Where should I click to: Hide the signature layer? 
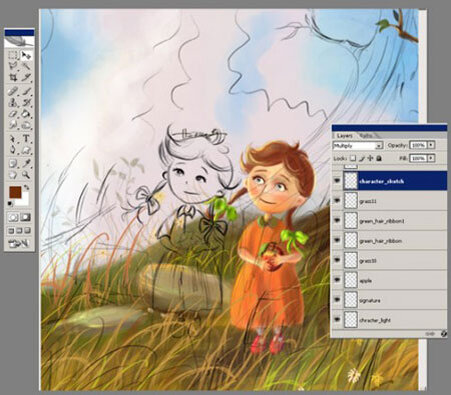click(337, 300)
